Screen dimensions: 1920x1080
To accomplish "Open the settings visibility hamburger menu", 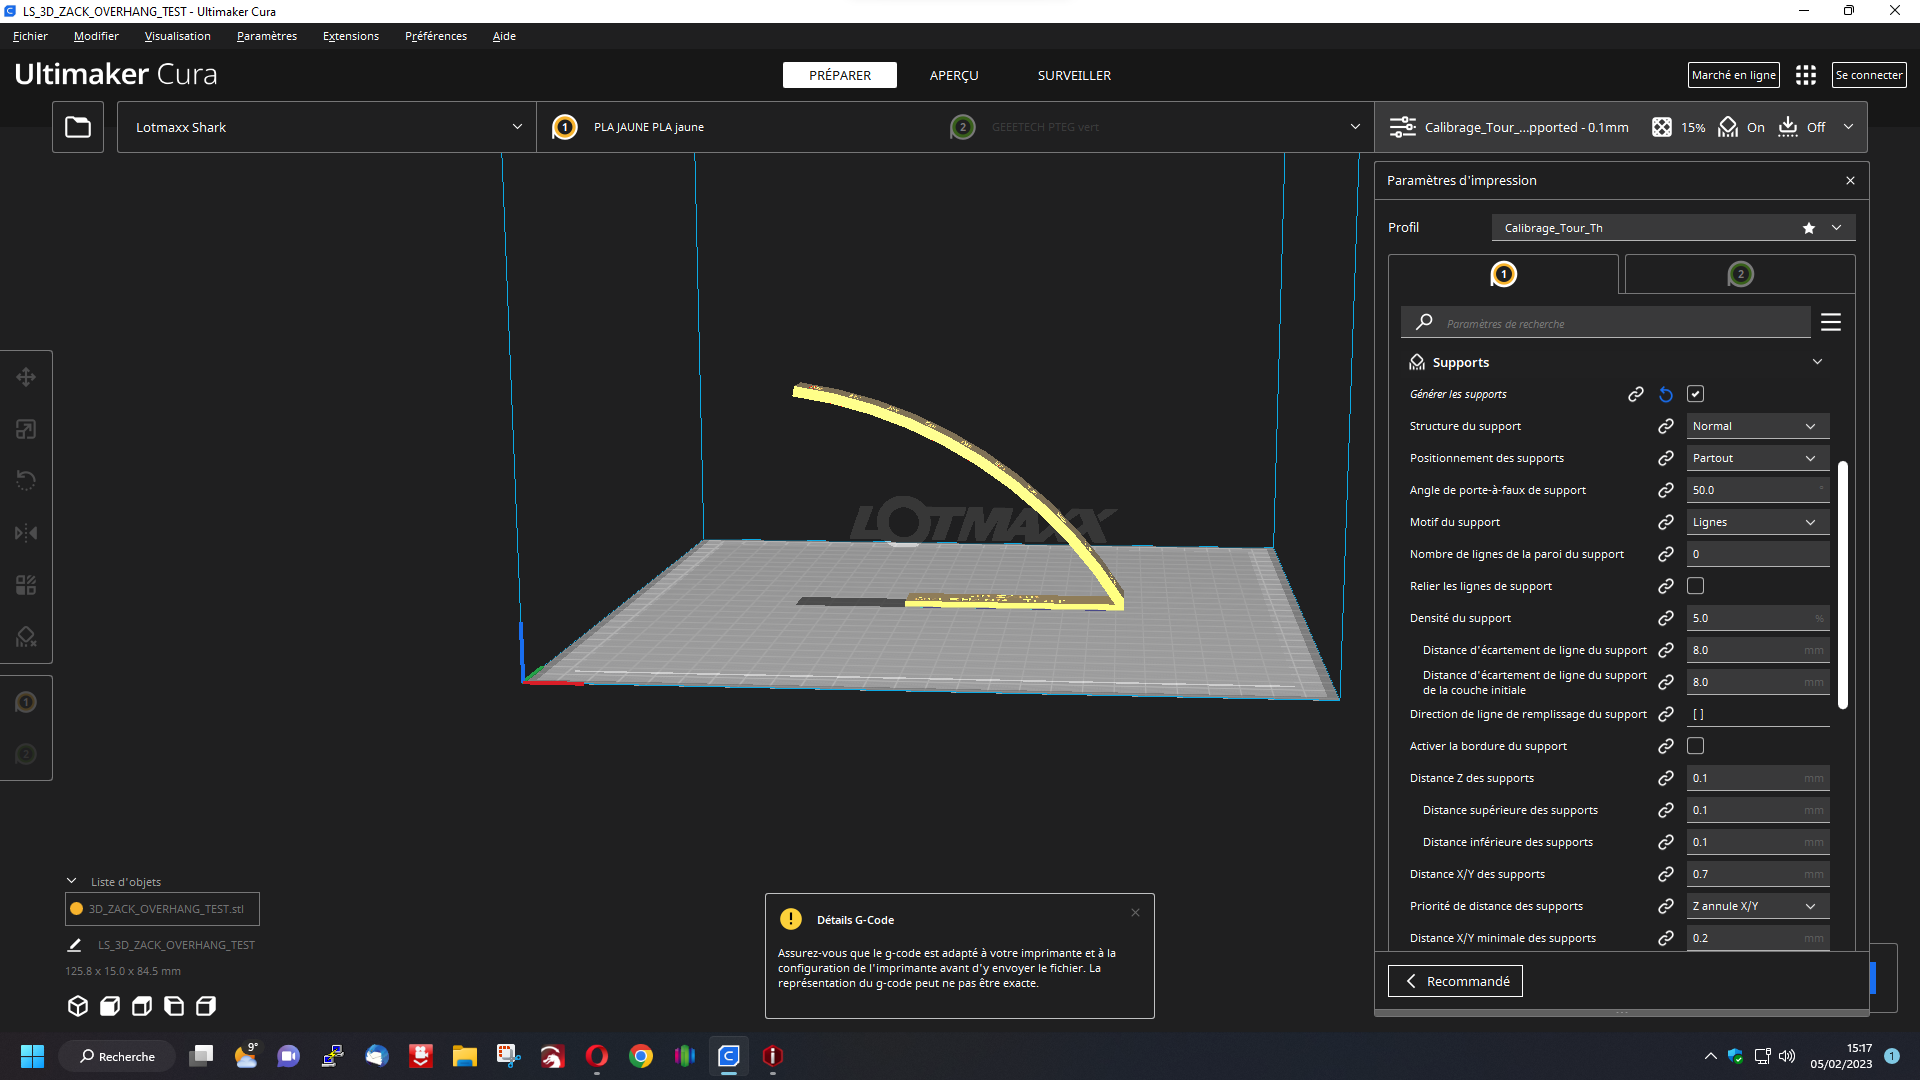I will point(1831,322).
